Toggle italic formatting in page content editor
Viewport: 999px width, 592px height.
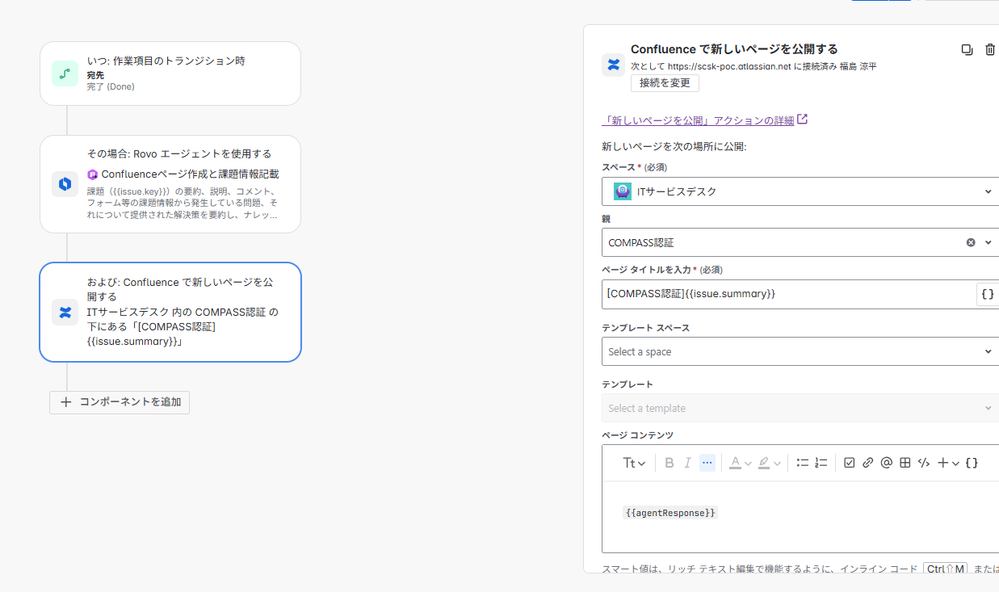(x=687, y=463)
